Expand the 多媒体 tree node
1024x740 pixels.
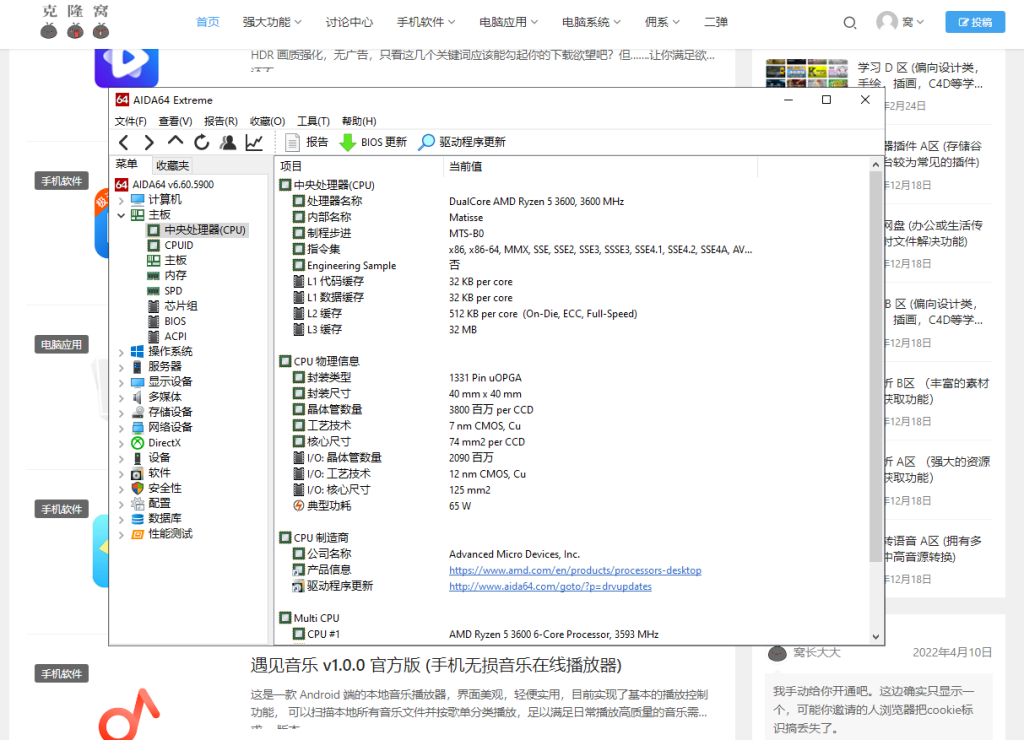pyautogui.click(x=121, y=398)
